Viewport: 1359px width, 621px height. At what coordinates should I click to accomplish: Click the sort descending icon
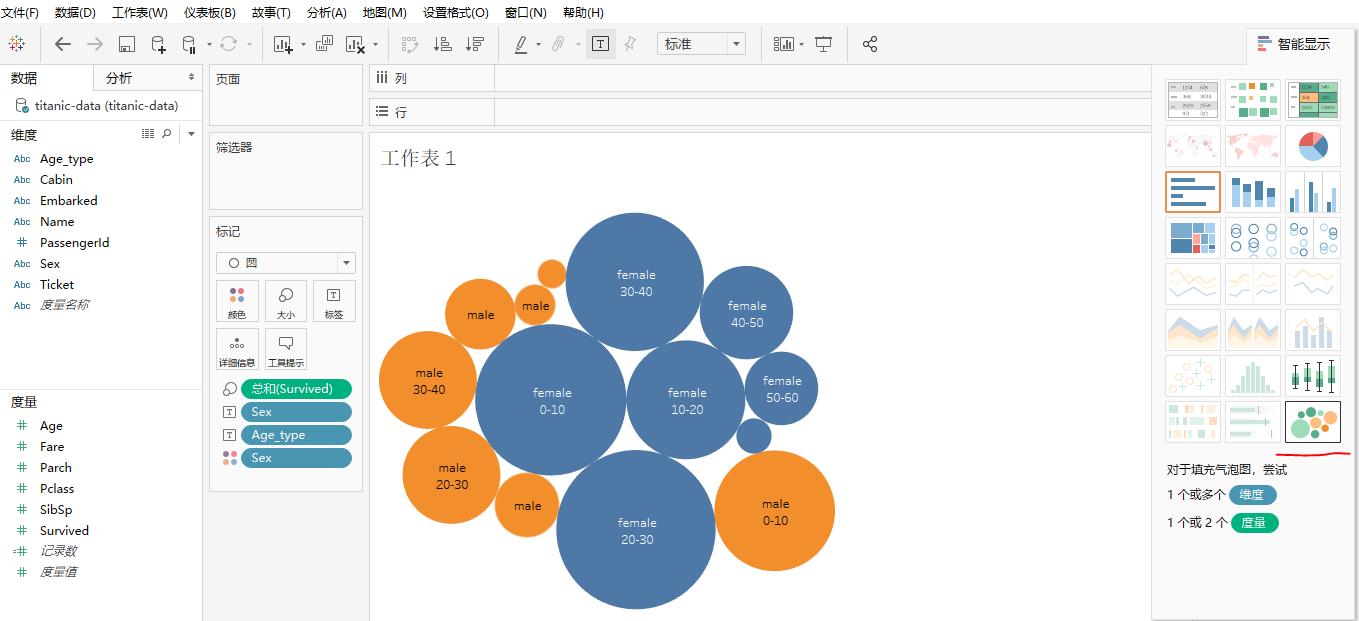pyautogui.click(x=475, y=44)
